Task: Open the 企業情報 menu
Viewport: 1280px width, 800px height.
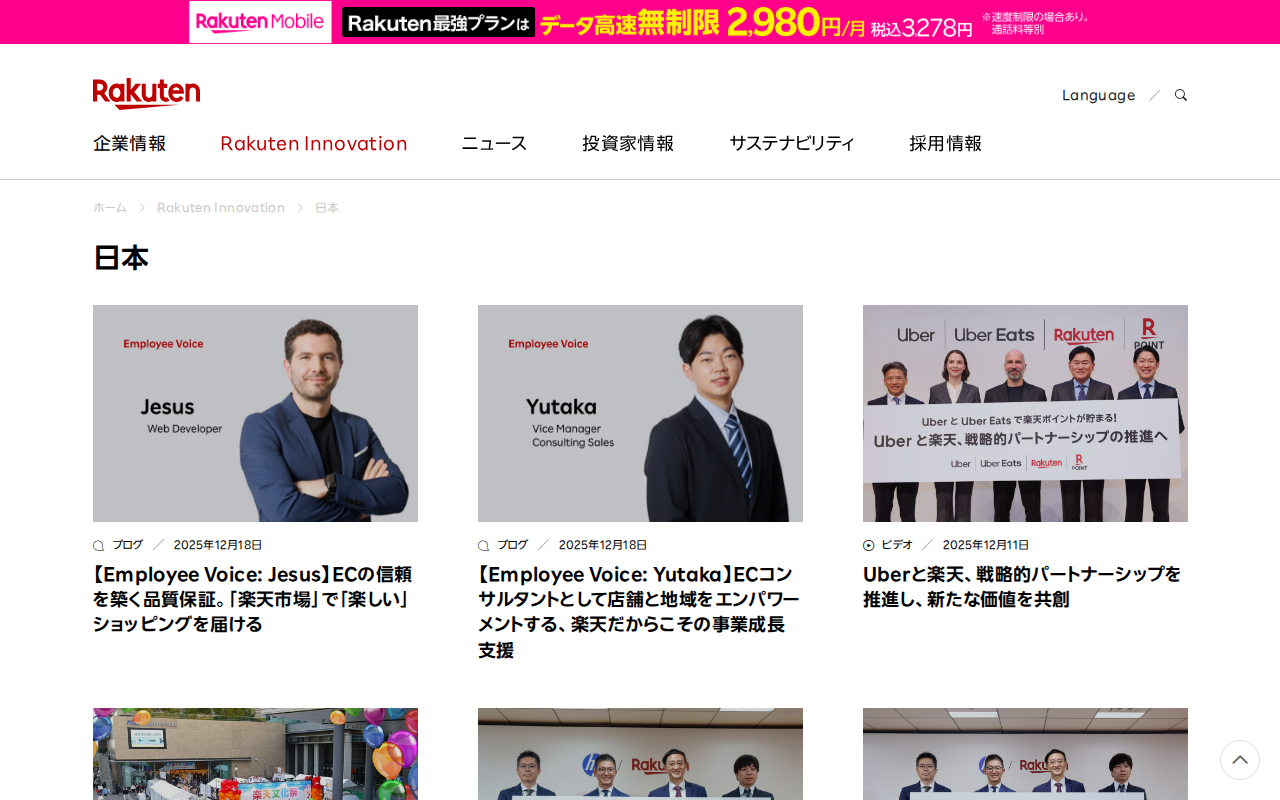Action: [130, 143]
